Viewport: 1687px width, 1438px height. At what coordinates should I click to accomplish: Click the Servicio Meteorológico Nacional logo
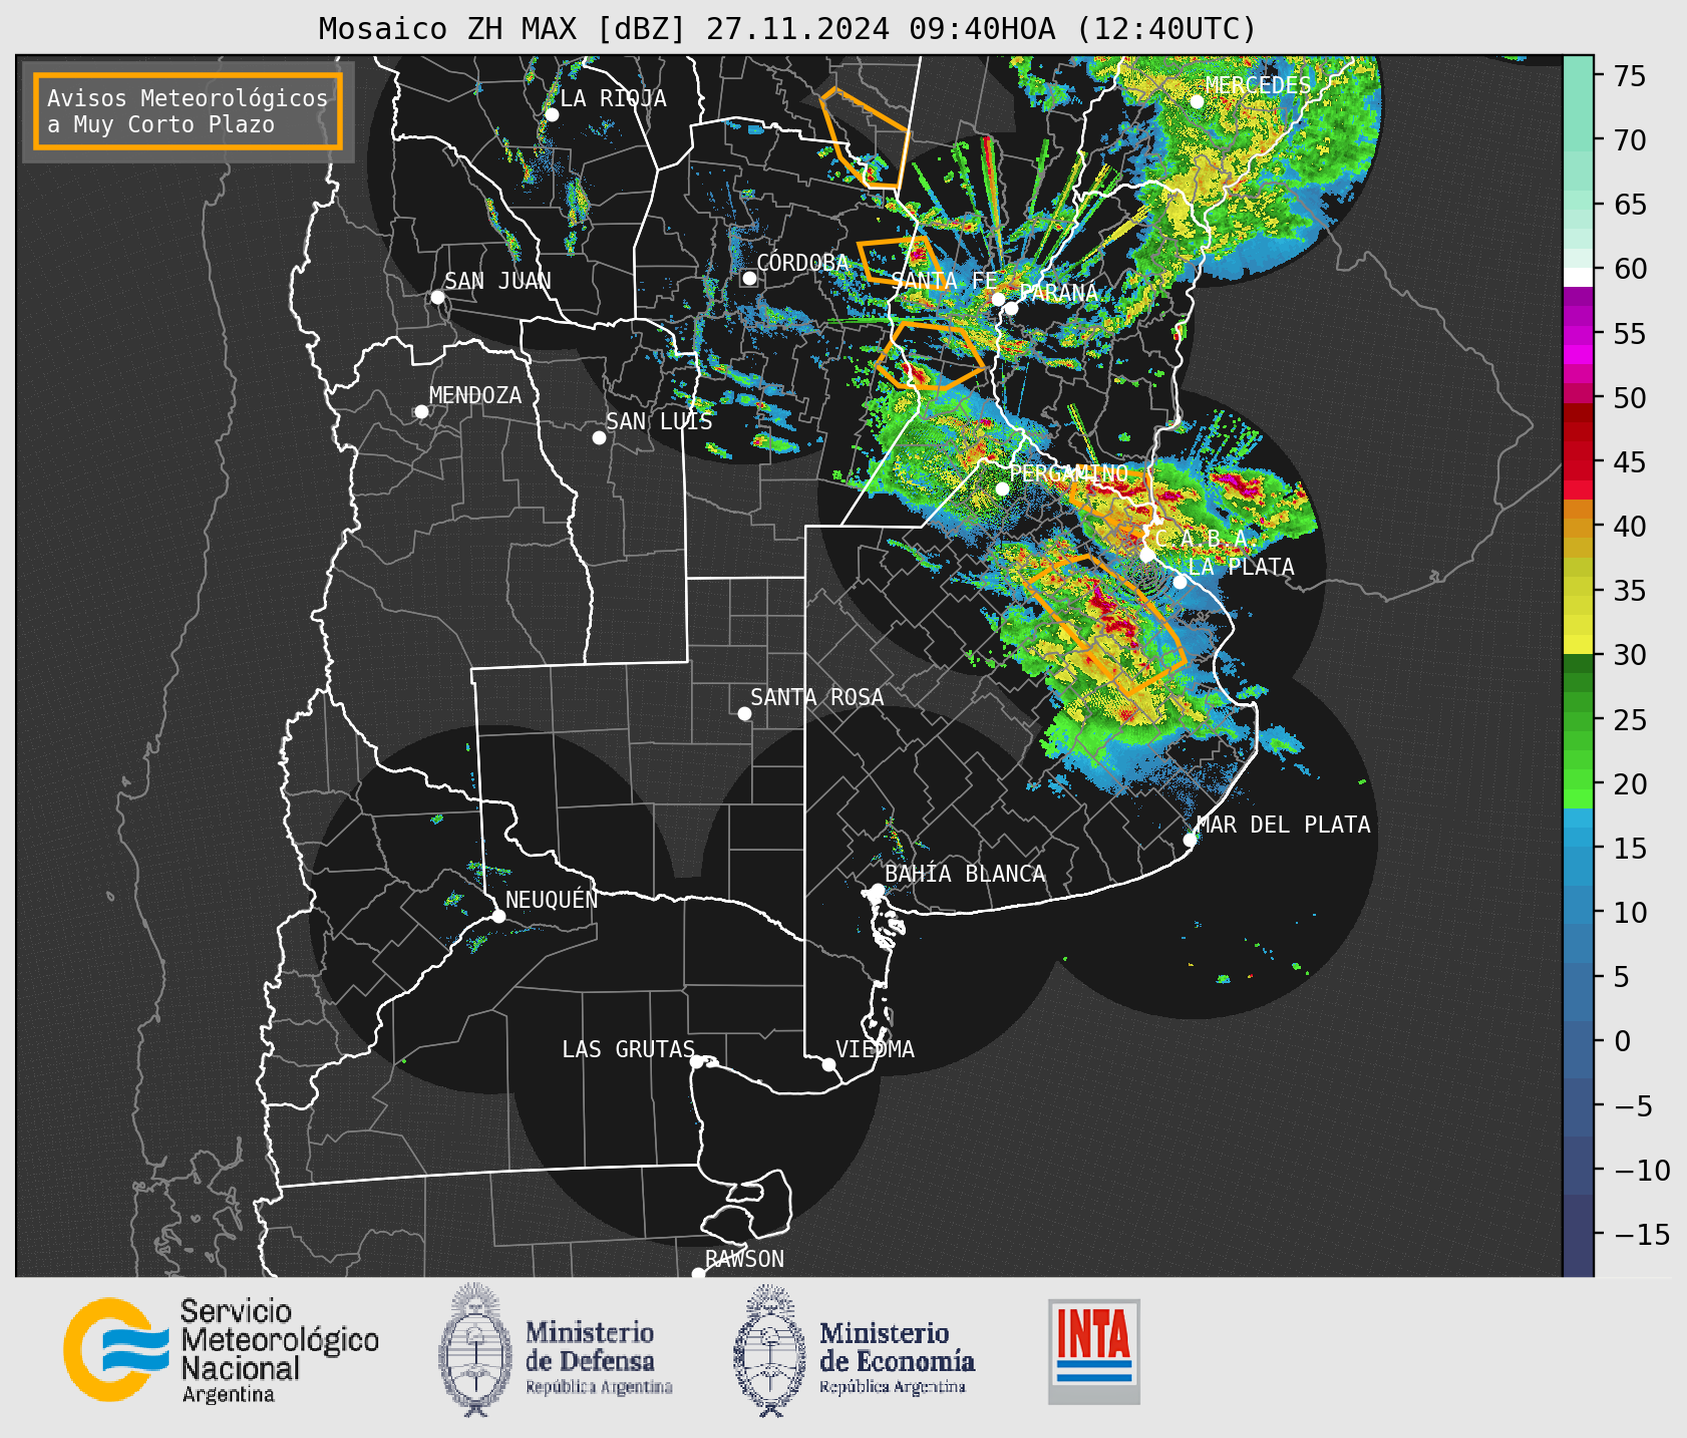221,1351
